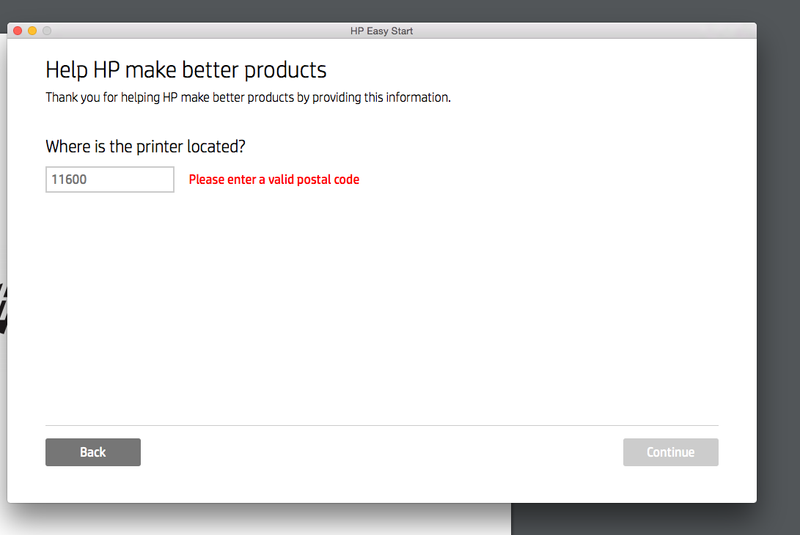Viewport: 800px width, 535px height.
Task: Click the dark strip above the title bar
Action: (400, 10)
